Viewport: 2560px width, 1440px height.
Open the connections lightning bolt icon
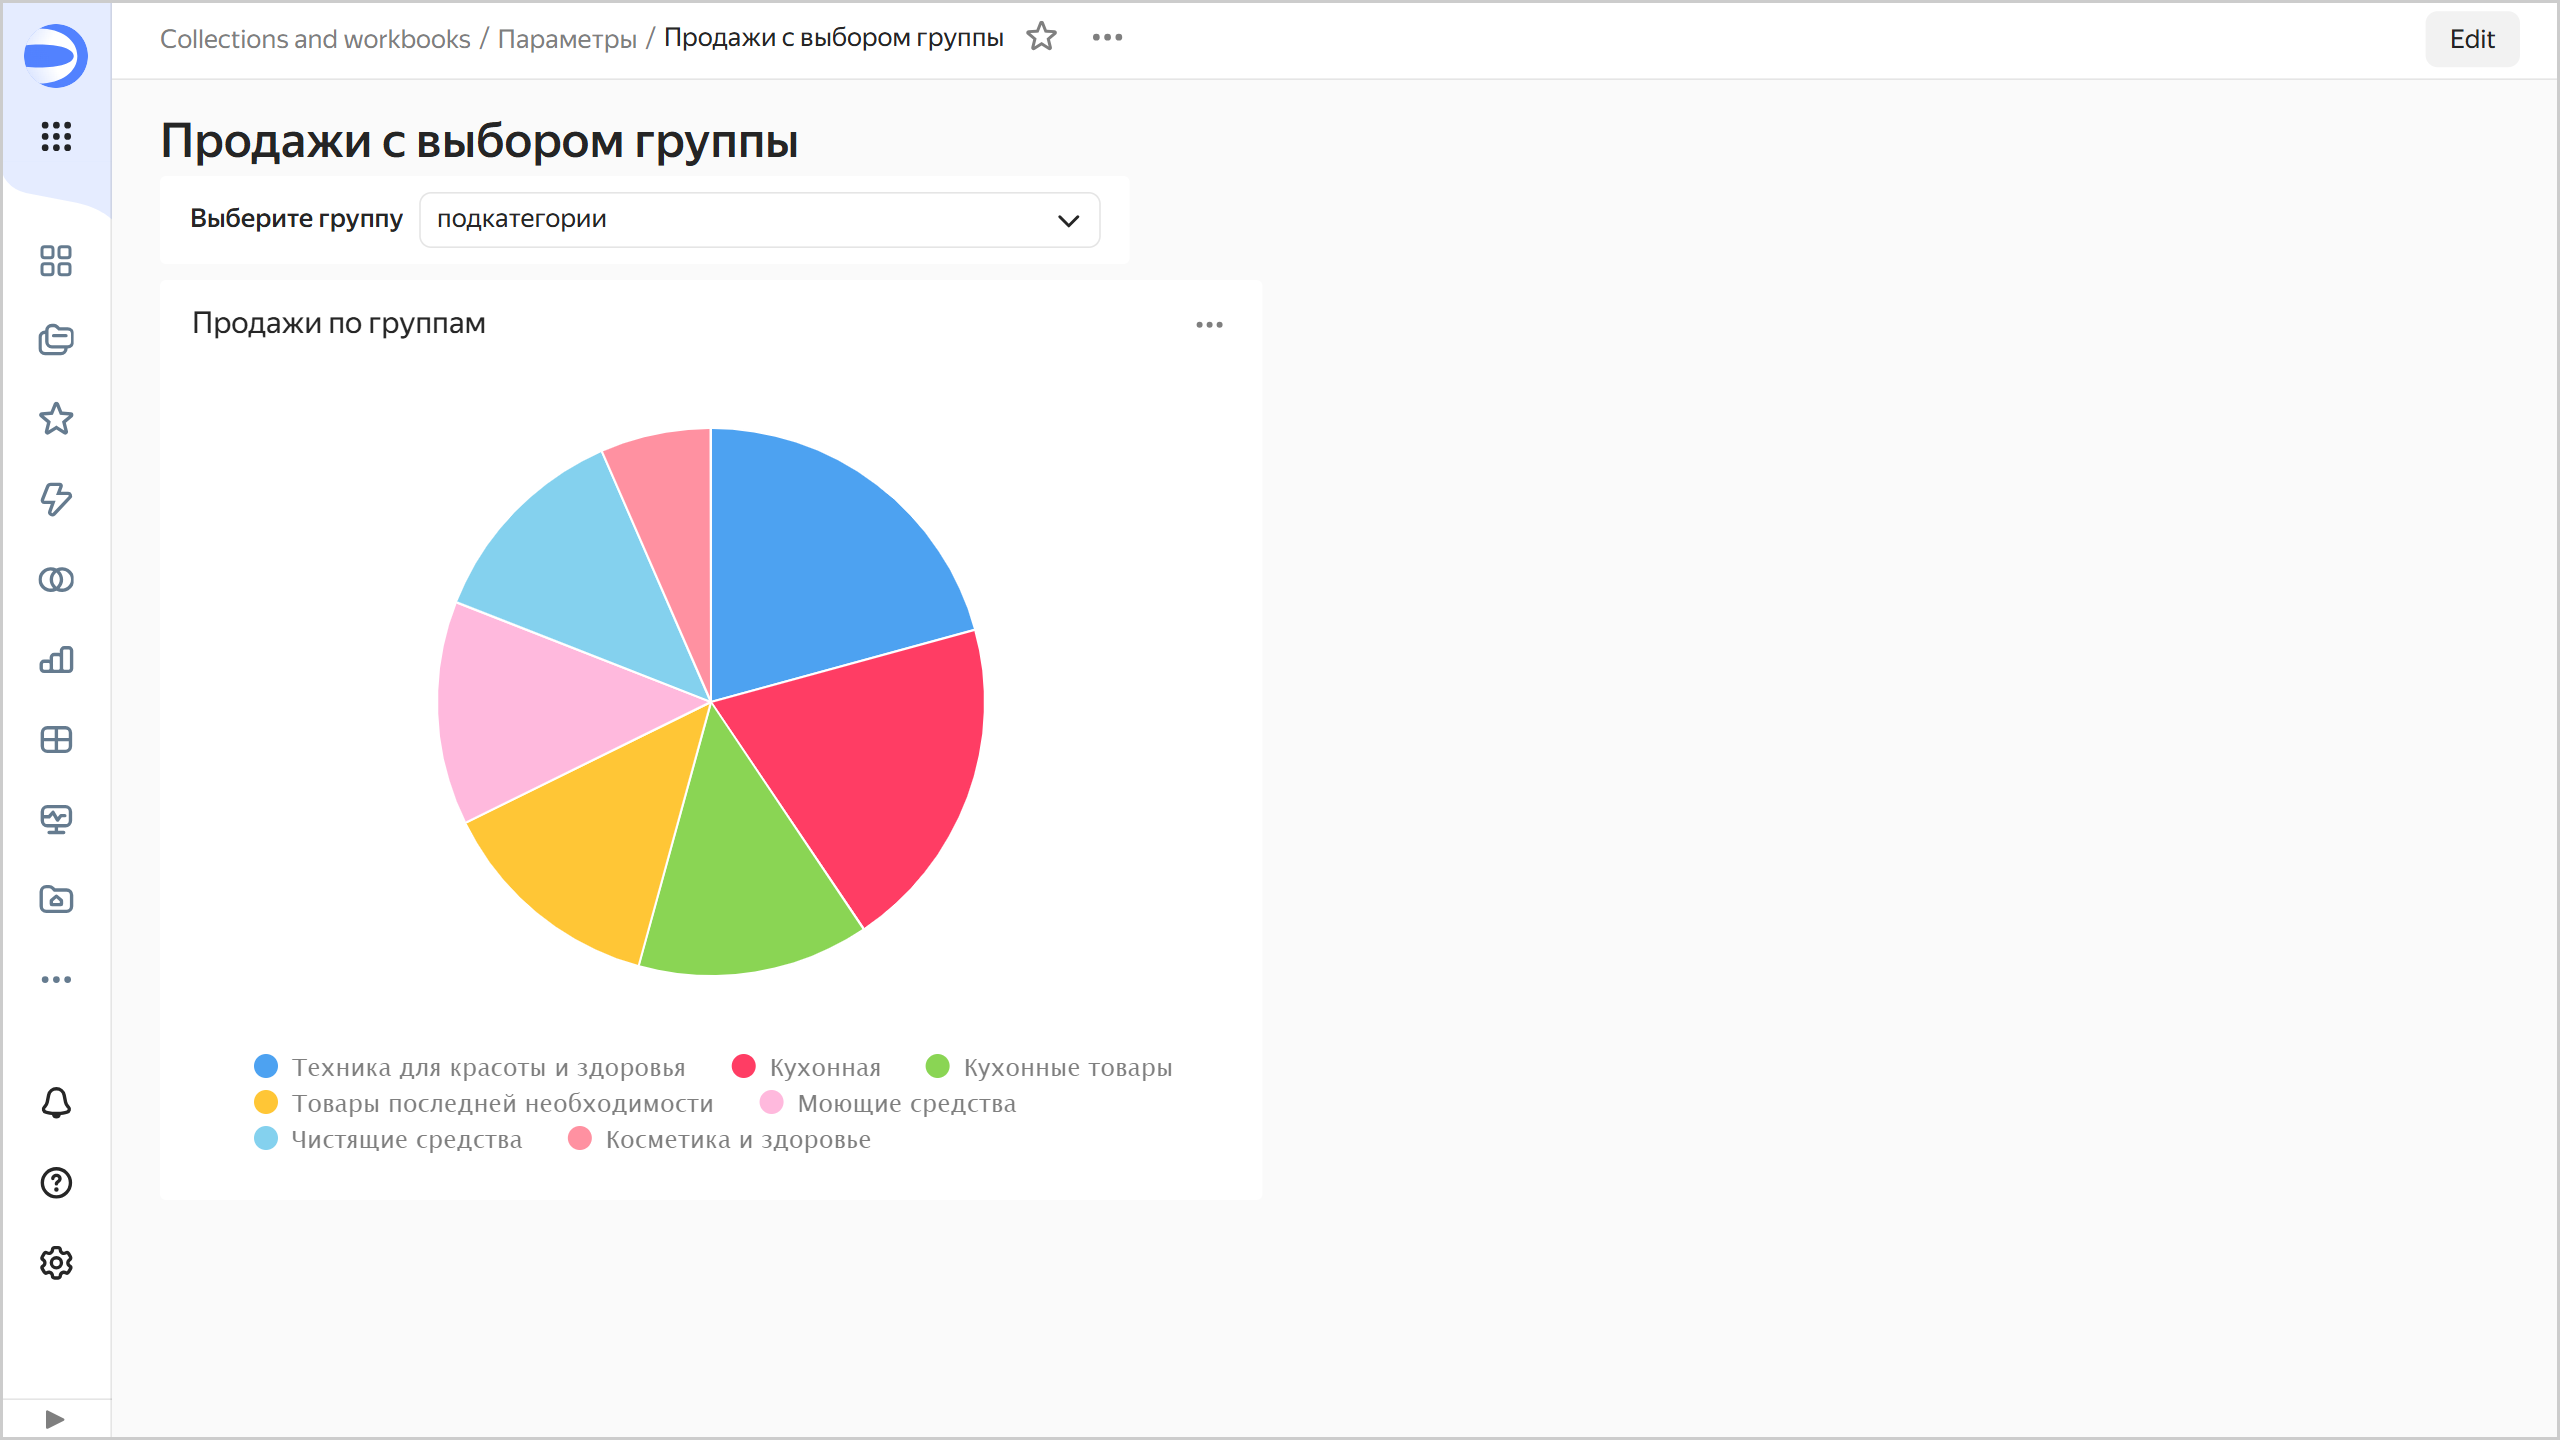pyautogui.click(x=56, y=499)
